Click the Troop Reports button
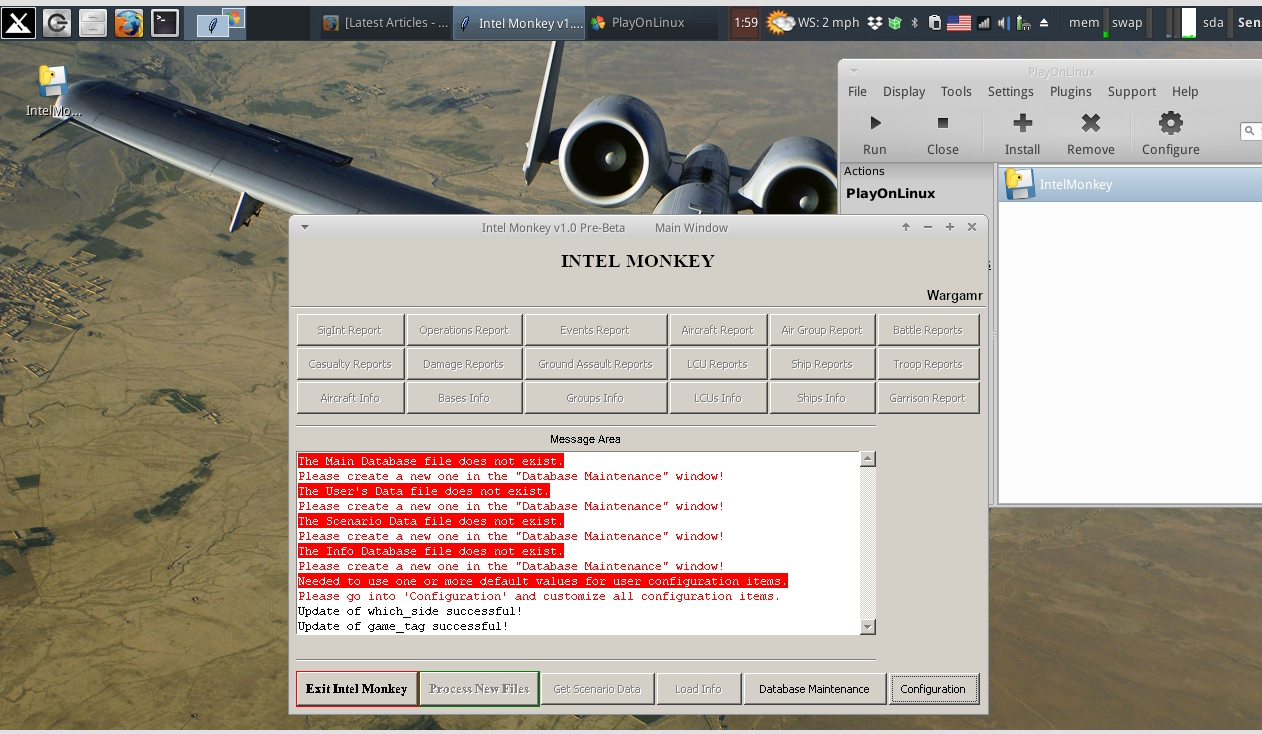 click(x=928, y=364)
